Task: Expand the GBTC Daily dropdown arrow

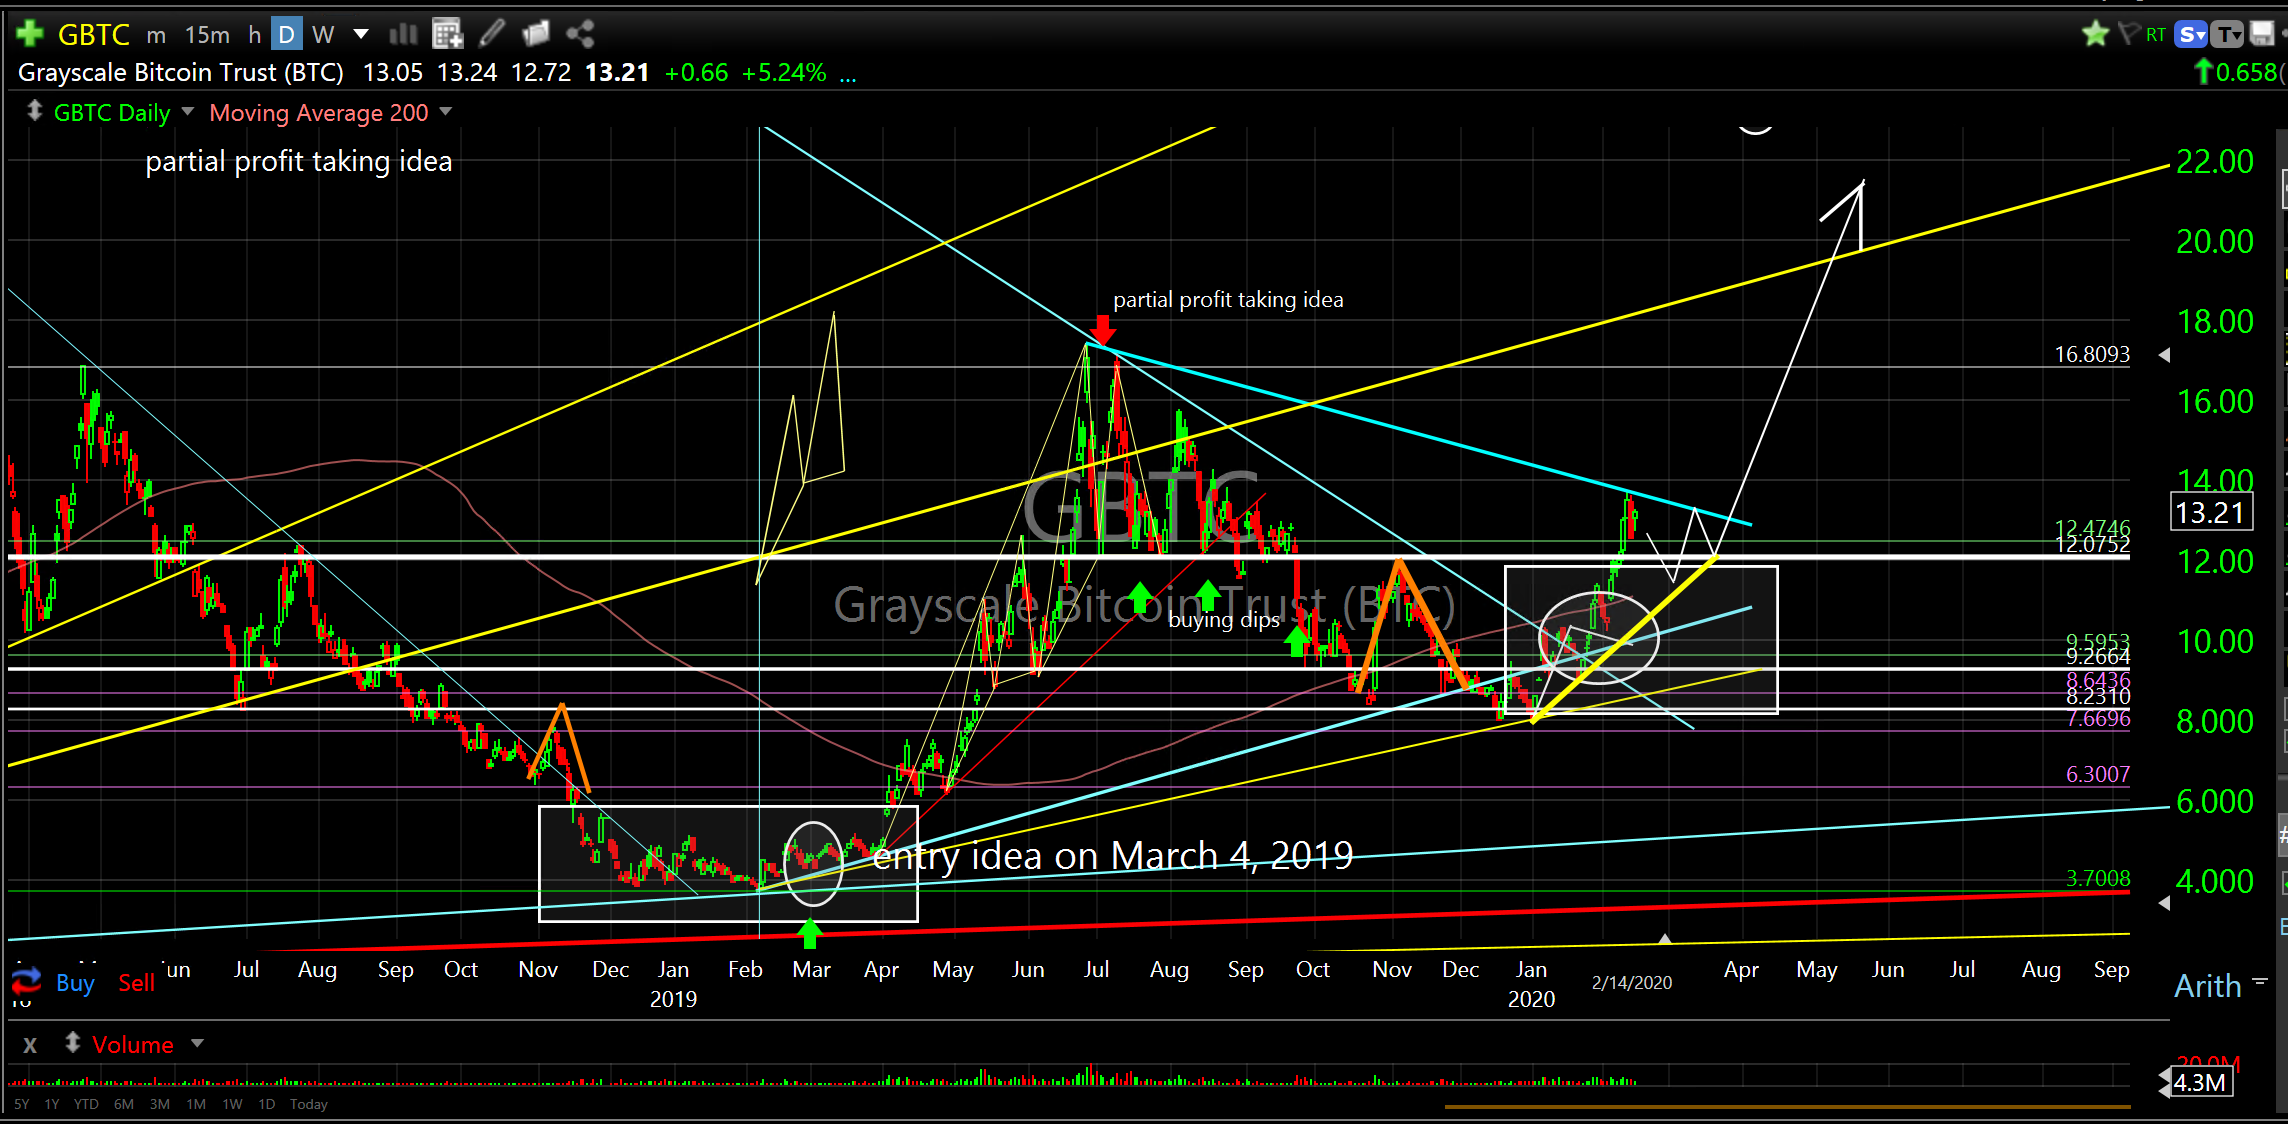Action: [187, 112]
